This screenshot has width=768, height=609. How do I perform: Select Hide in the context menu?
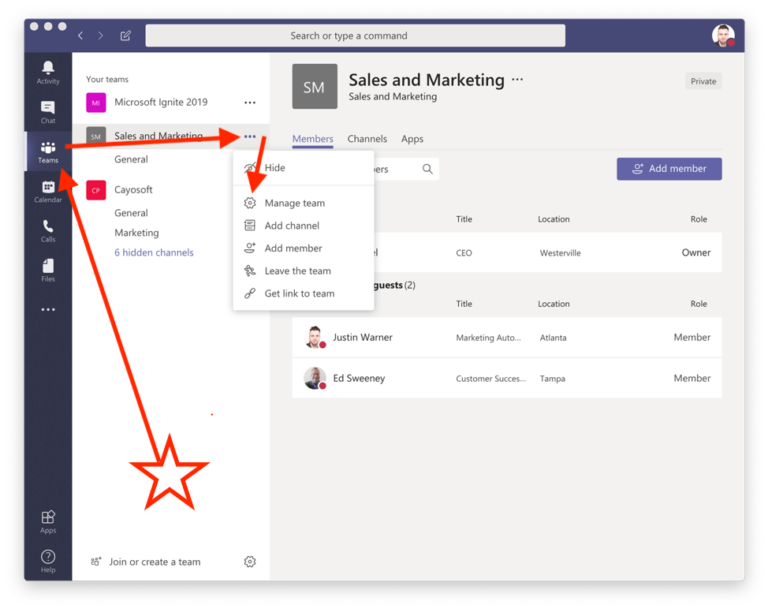click(304, 168)
